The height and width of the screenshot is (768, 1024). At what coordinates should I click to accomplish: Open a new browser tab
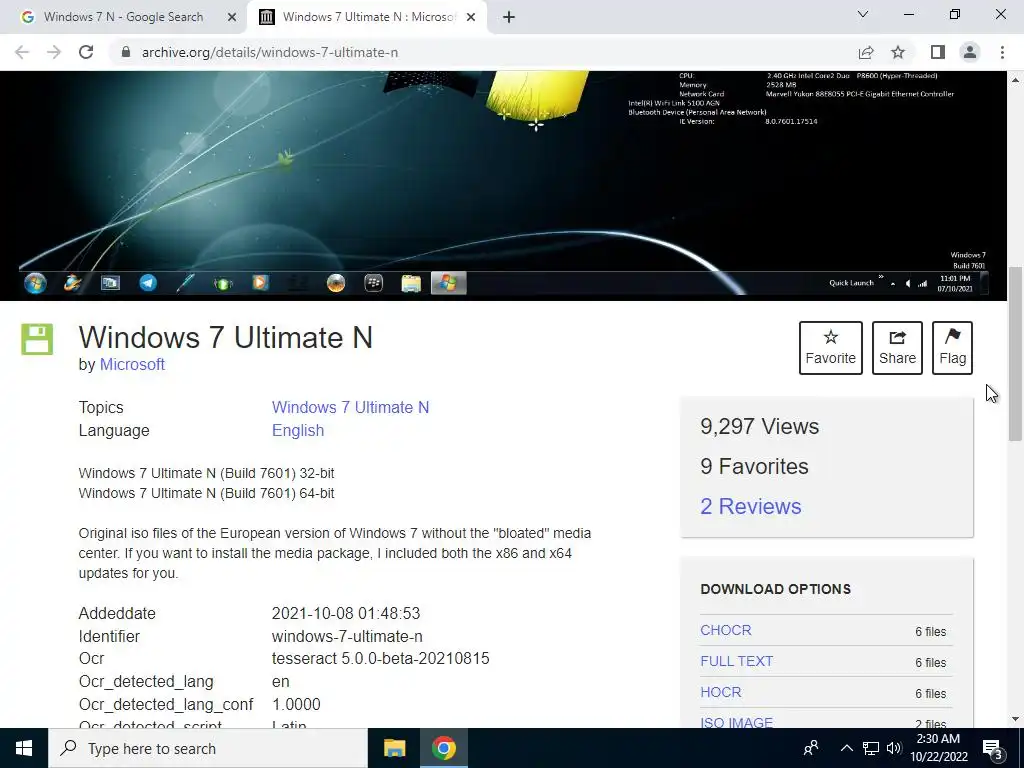coord(509,17)
